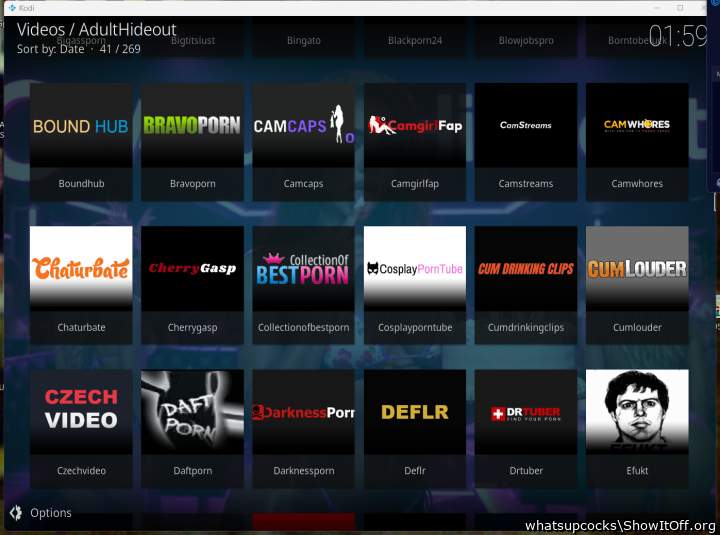Open the Bravoporn logo tile
The height and width of the screenshot is (535, 720).
click(x=192, y=125)
